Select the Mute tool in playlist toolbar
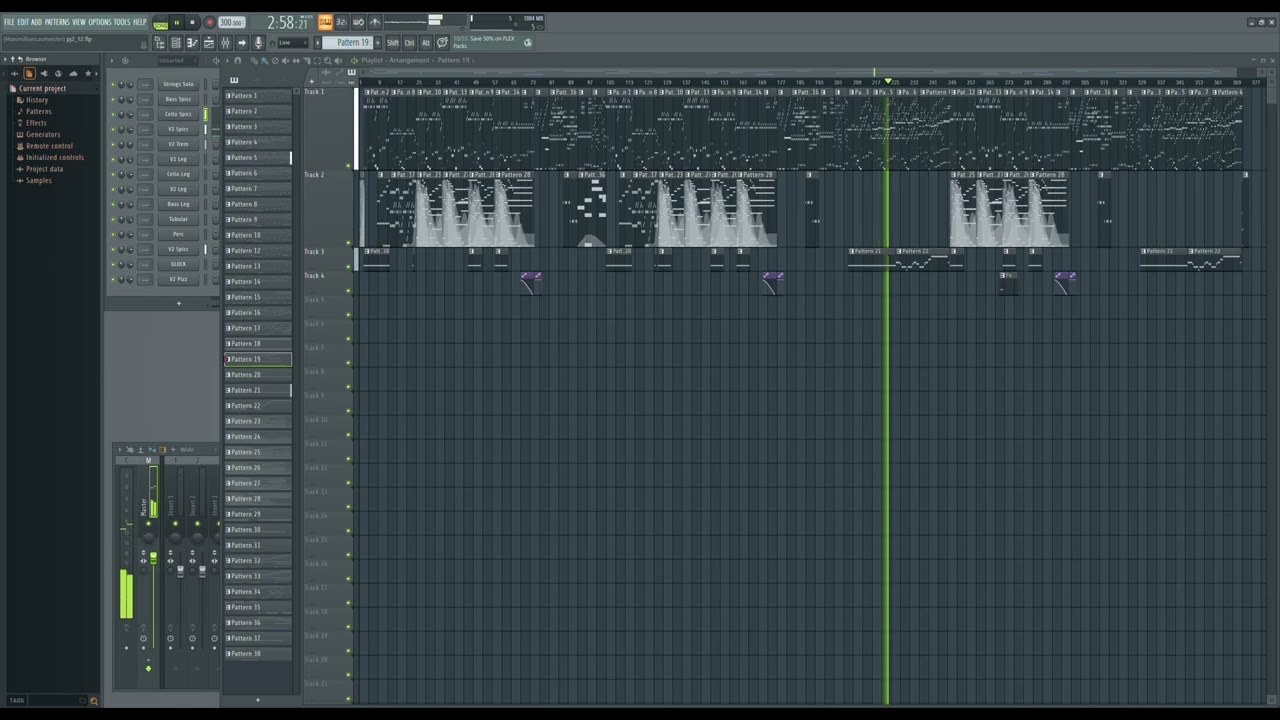This screenshot has width=1280, height=720. click(x=286, y=60)
